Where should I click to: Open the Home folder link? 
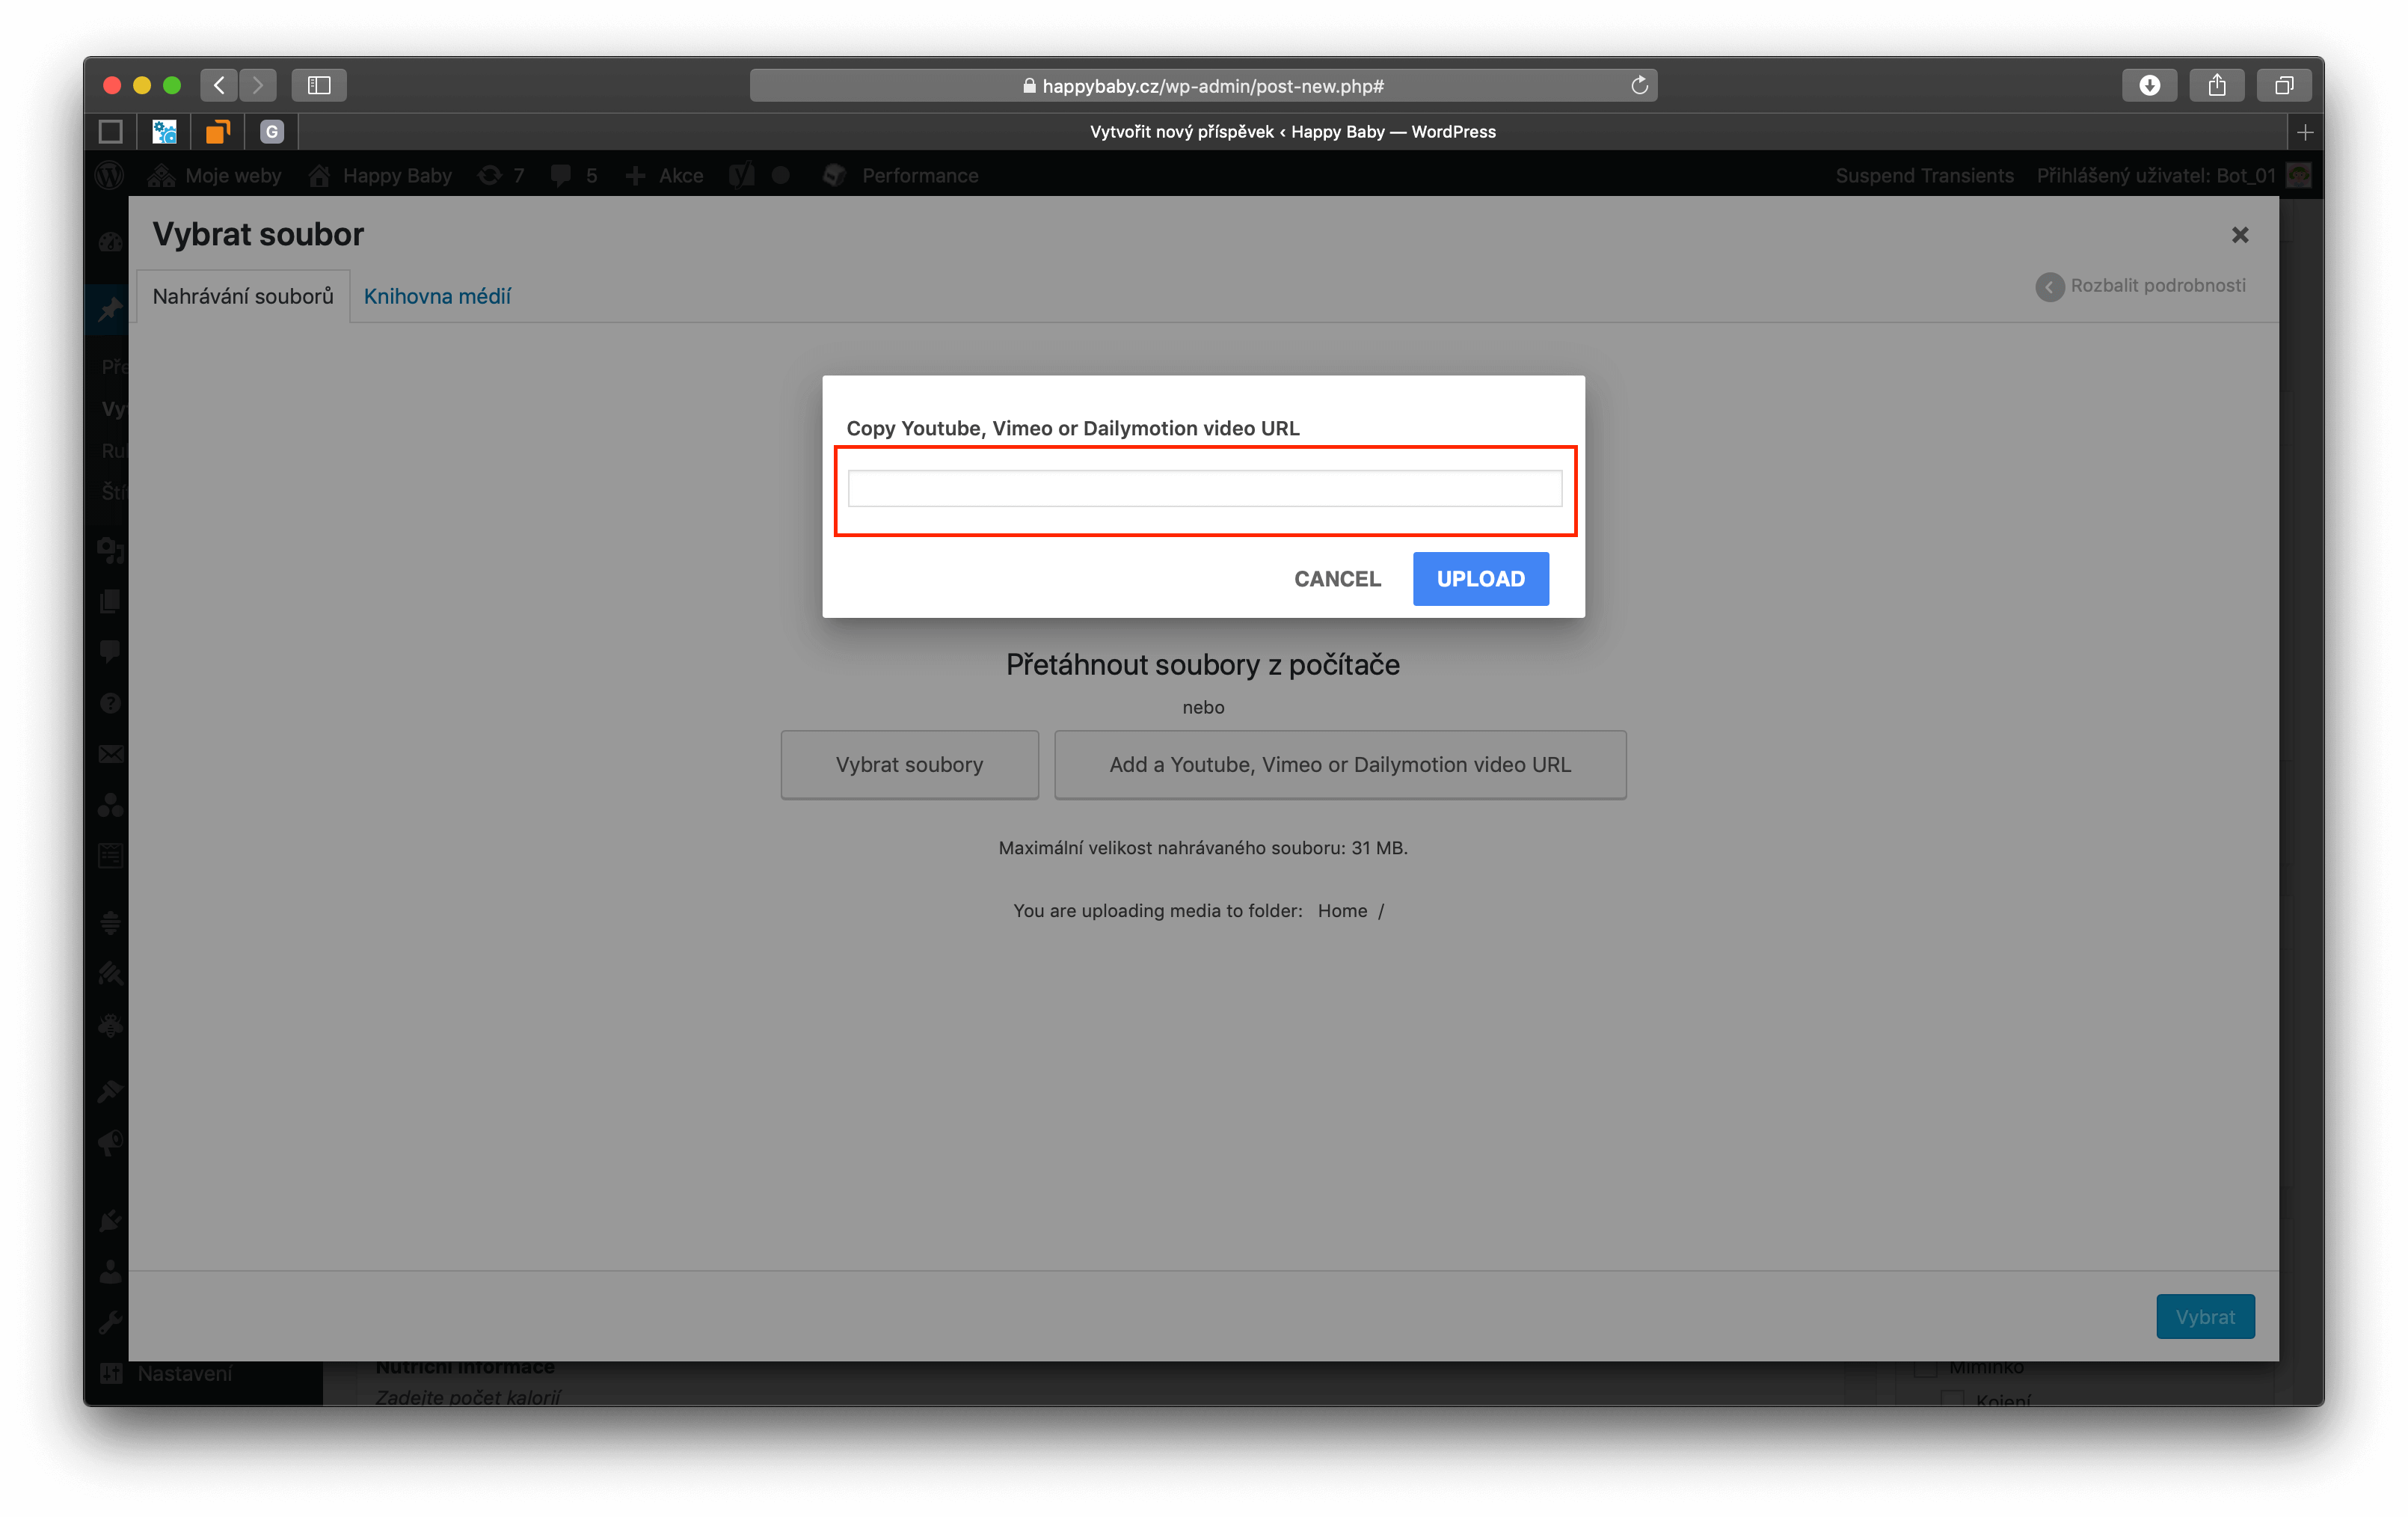click(x=1342, y=911)
